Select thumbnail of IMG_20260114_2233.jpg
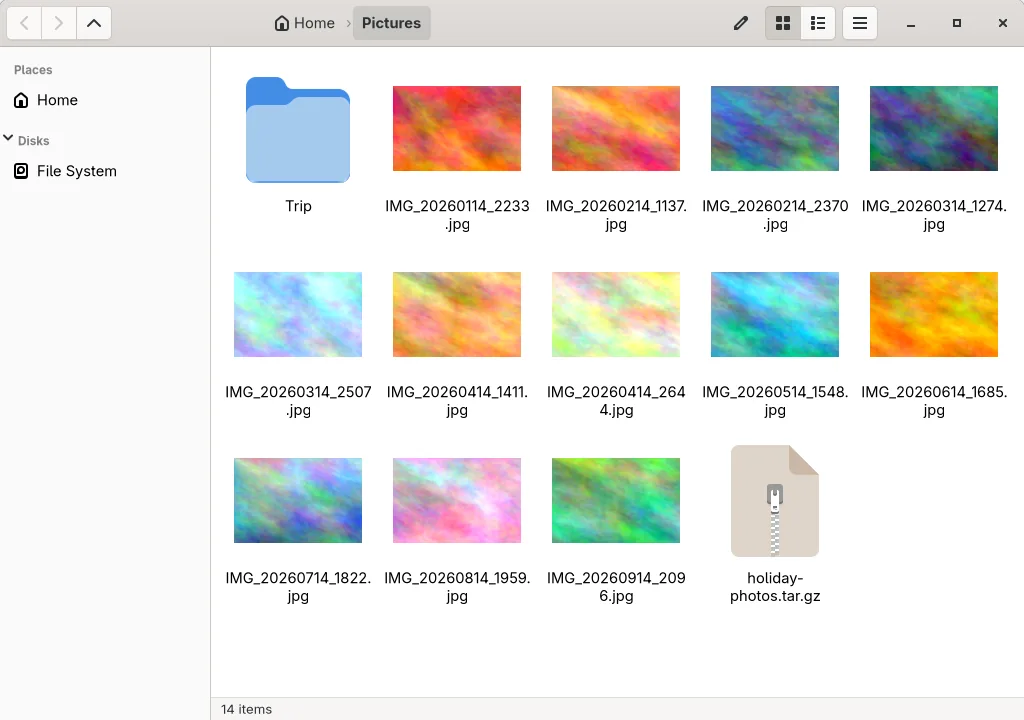Image resolution: width=1024 pixels, height=720 pixels. [457, 129]
